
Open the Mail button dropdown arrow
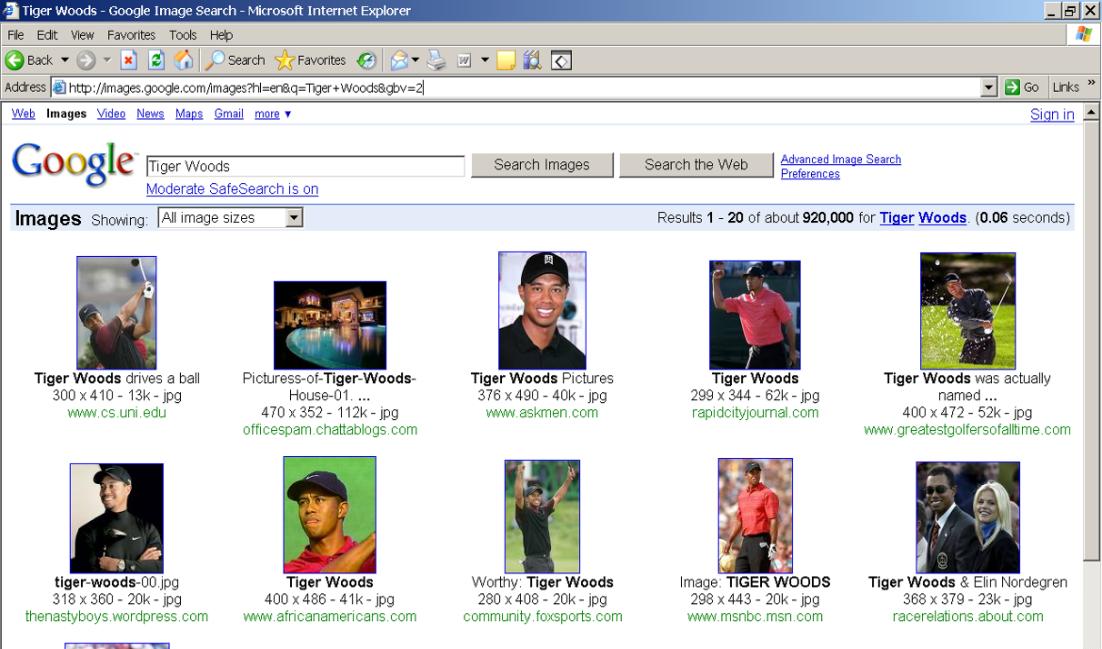(415, 60)
